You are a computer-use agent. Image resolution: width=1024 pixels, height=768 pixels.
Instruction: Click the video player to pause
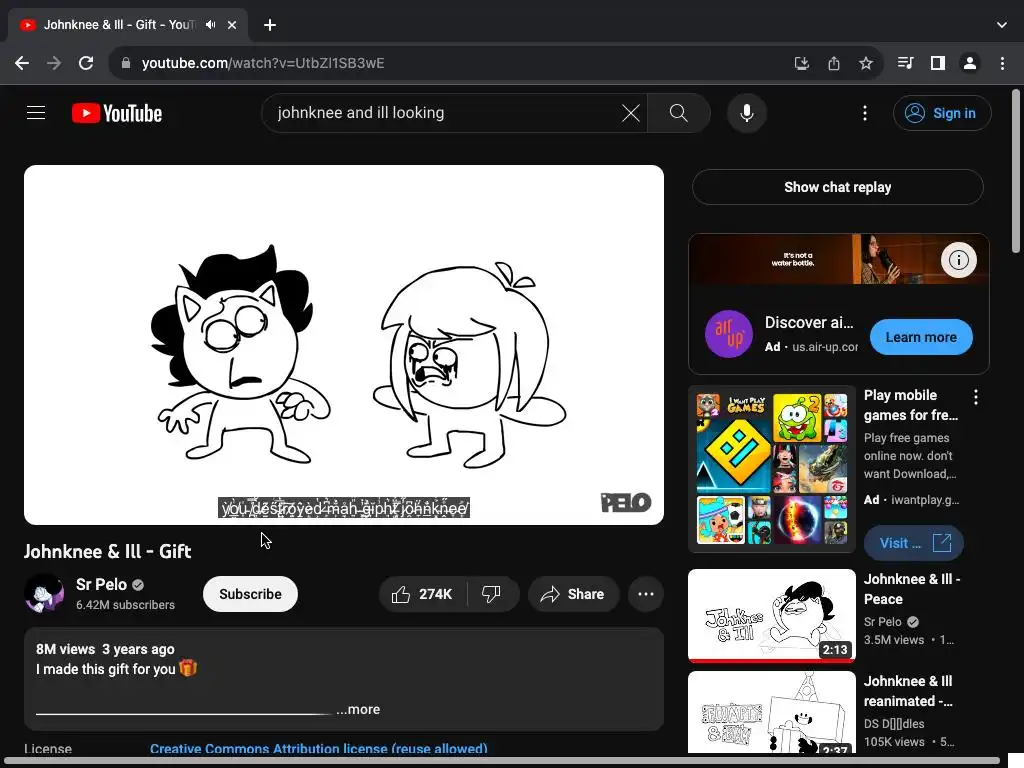(x=344, y=345)
